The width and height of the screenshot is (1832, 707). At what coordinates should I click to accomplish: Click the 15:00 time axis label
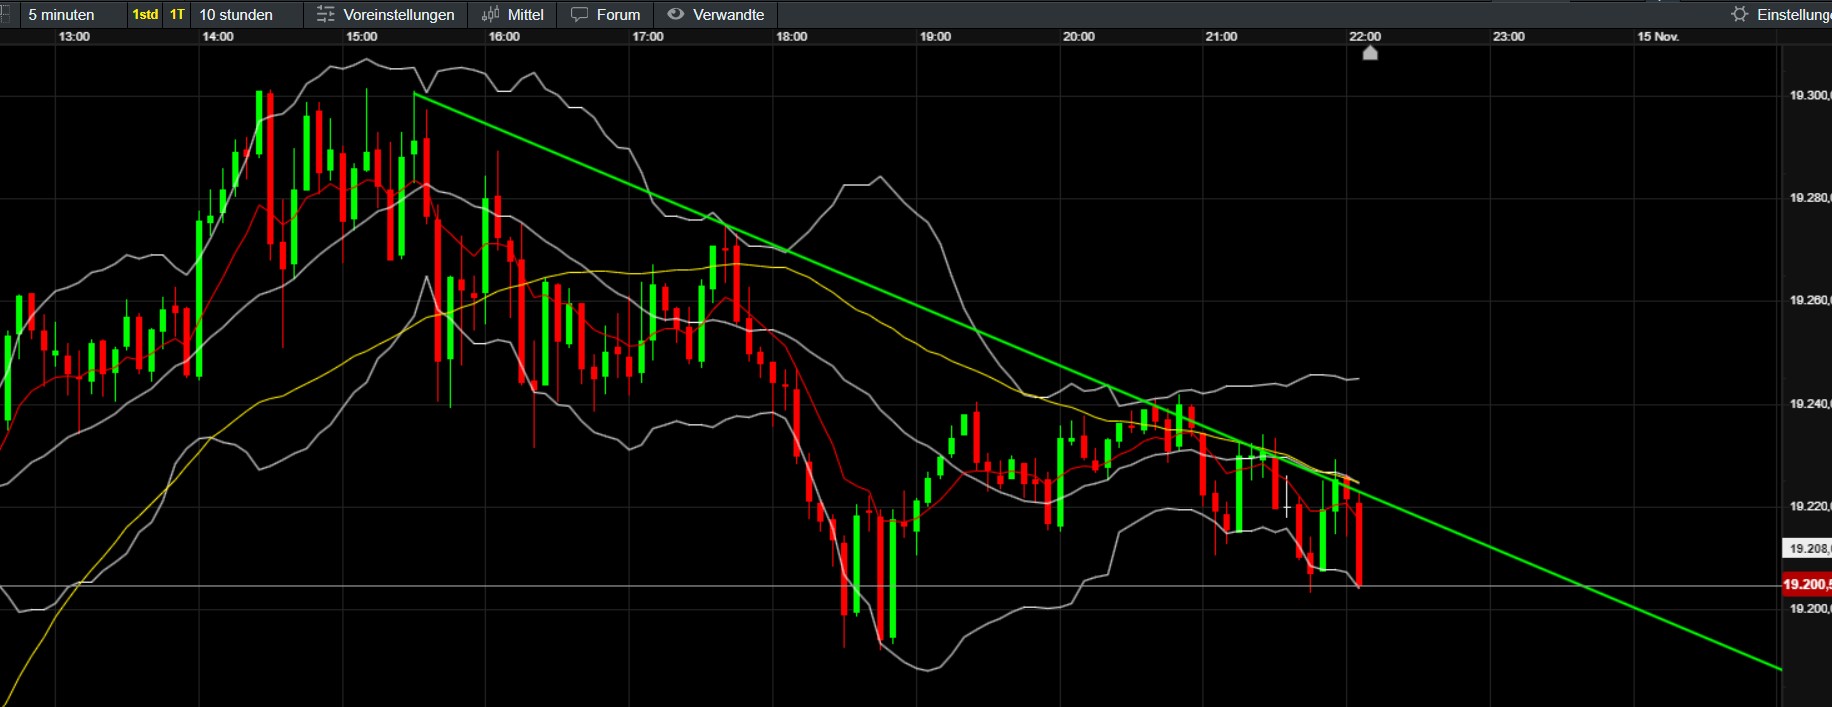coord(362,37)
